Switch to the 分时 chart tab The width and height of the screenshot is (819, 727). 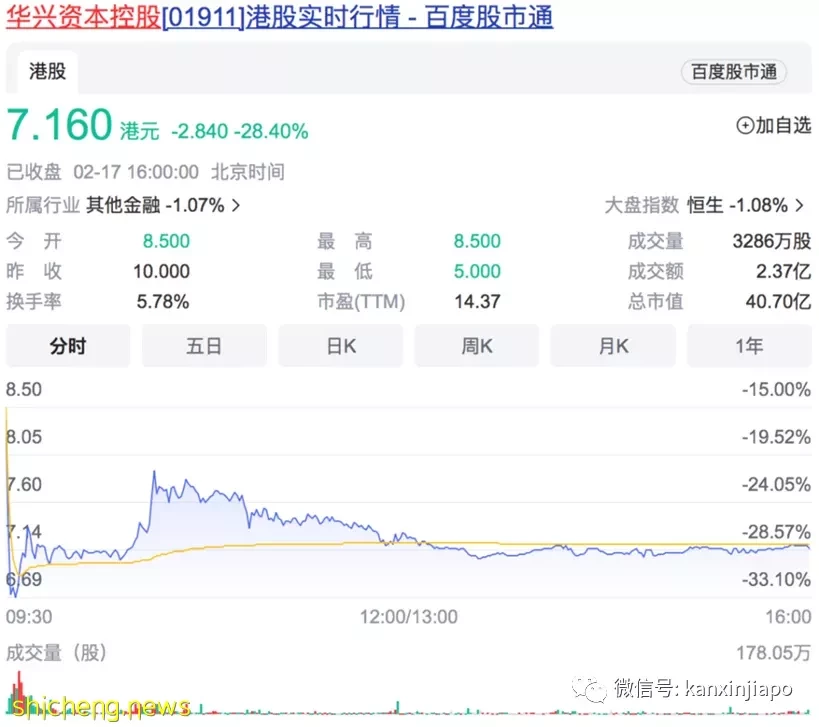pos(68,346)
